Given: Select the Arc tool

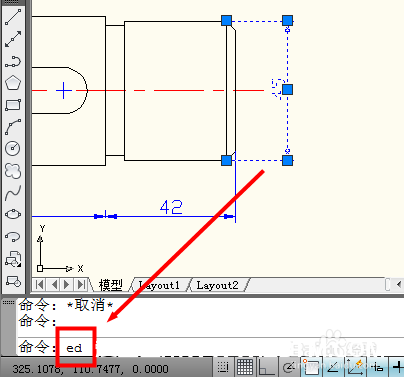Looking at the screenshot, I should 13,127.
